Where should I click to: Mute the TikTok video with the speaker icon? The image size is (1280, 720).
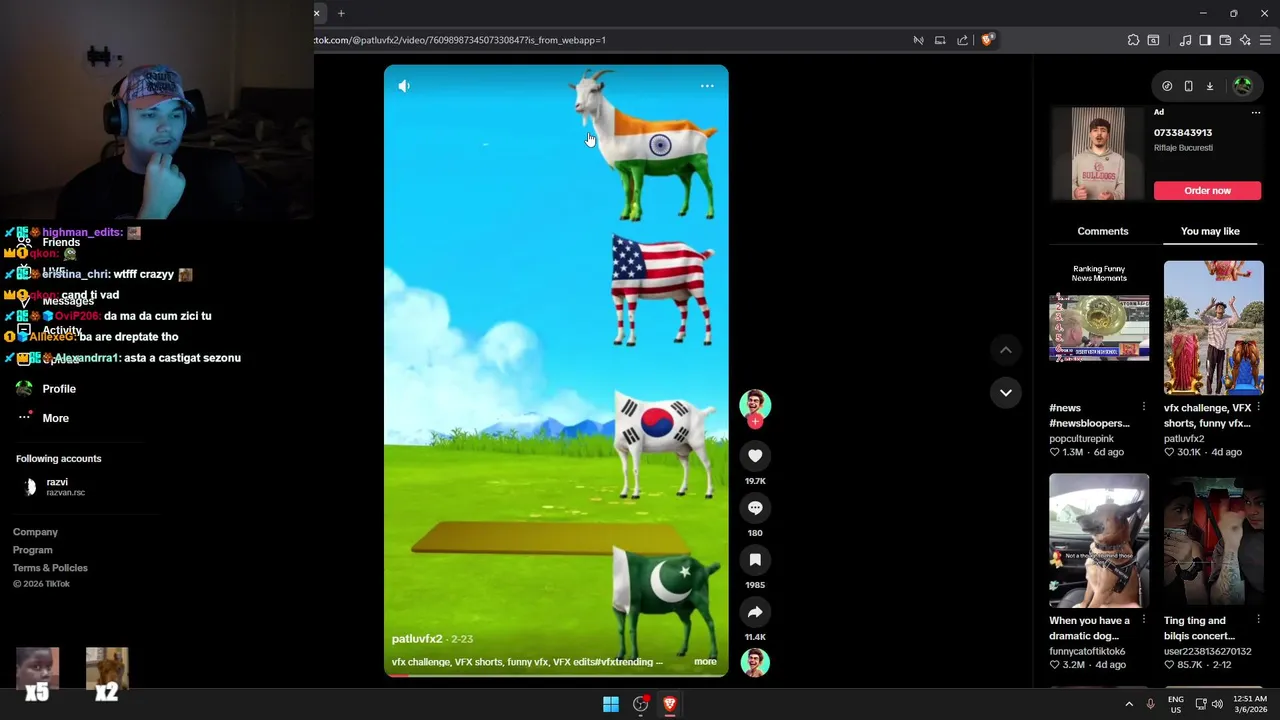coord(404,86)
